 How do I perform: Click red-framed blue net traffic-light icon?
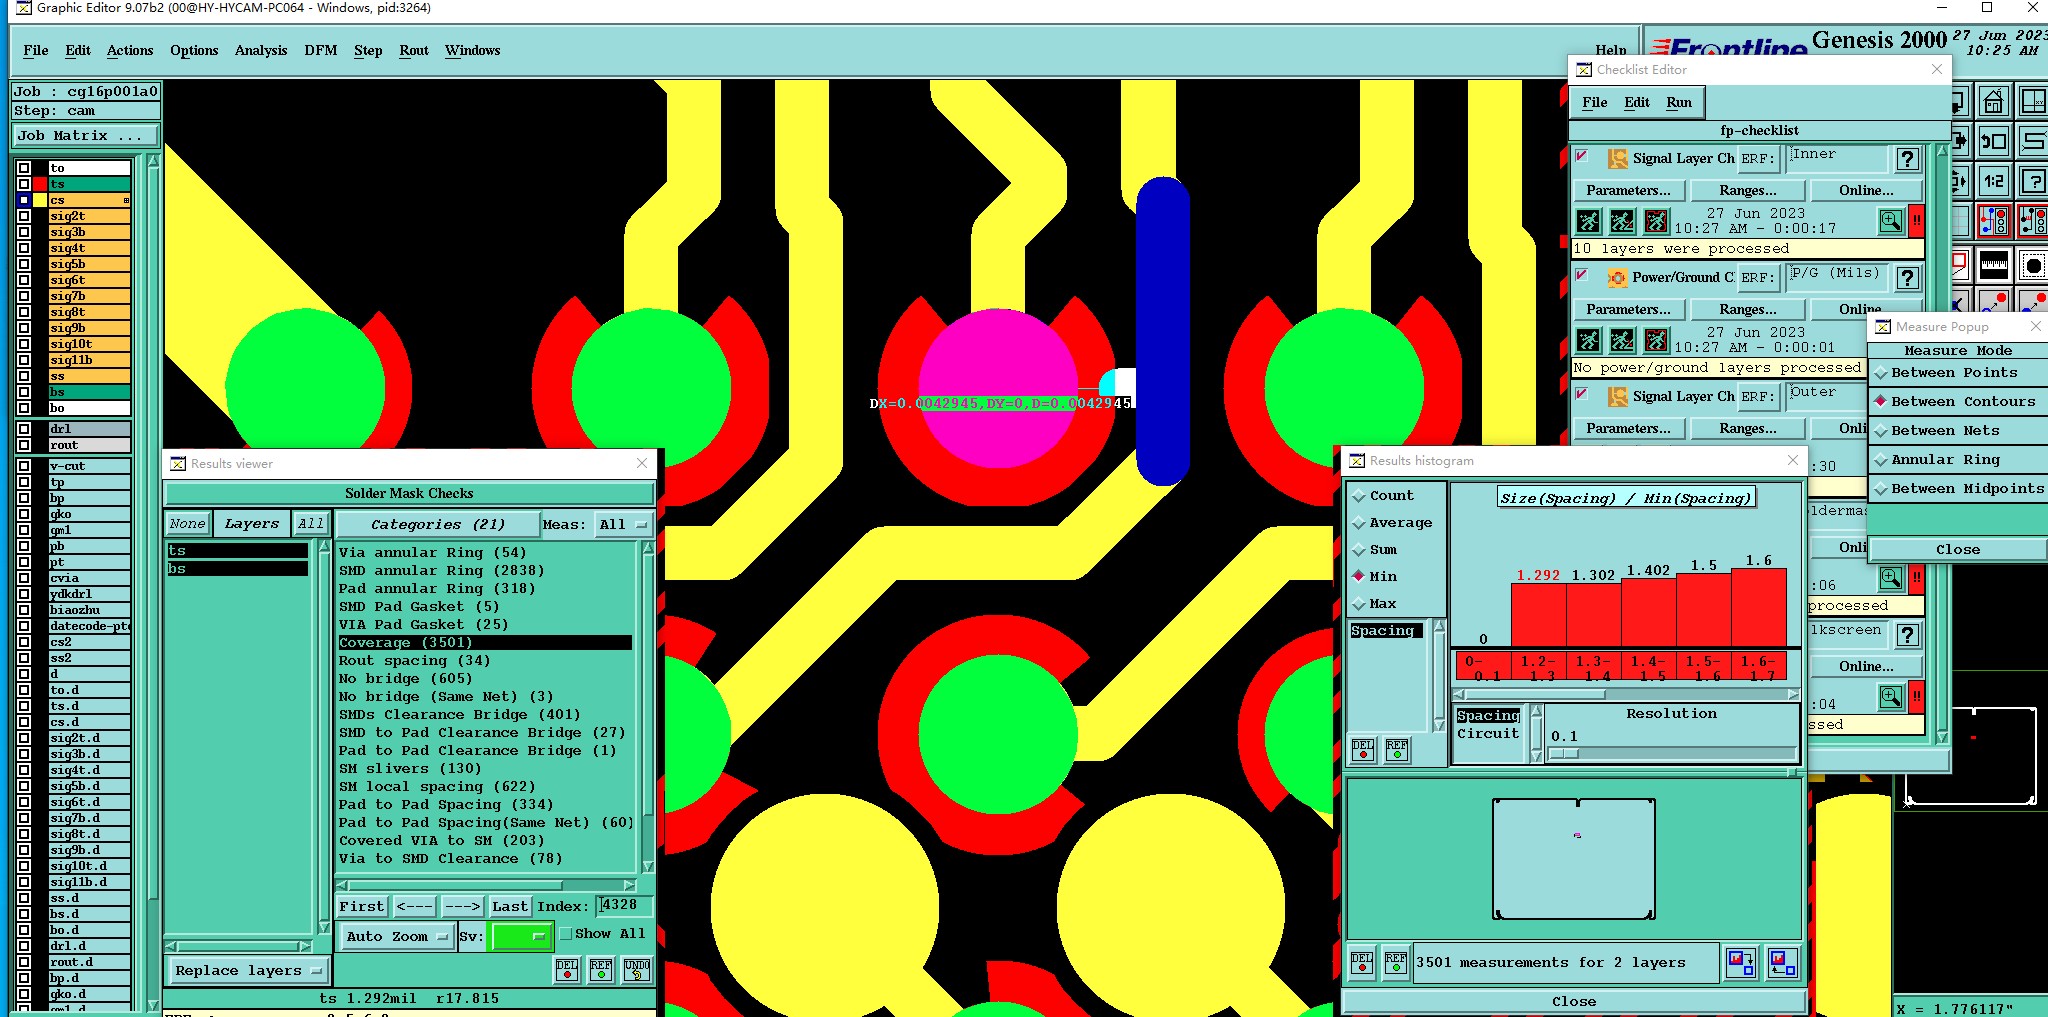point(1994,221)
